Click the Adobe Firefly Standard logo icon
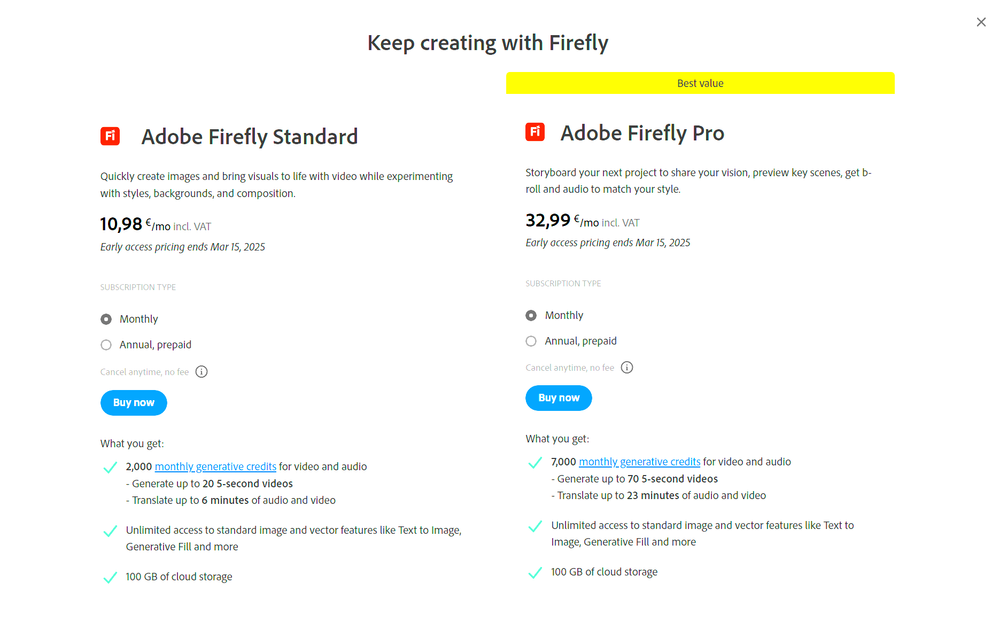 tap(110, 137)
